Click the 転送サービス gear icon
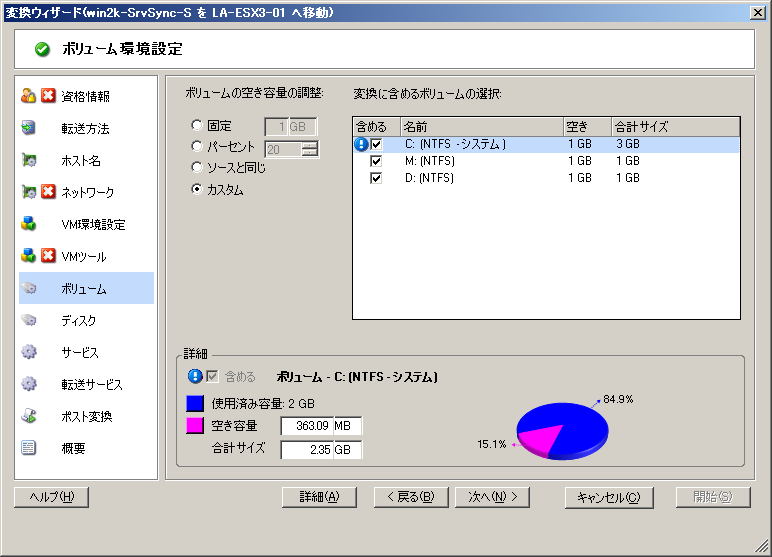Viewport: 772px width, 557px height. tap(29, 384)
